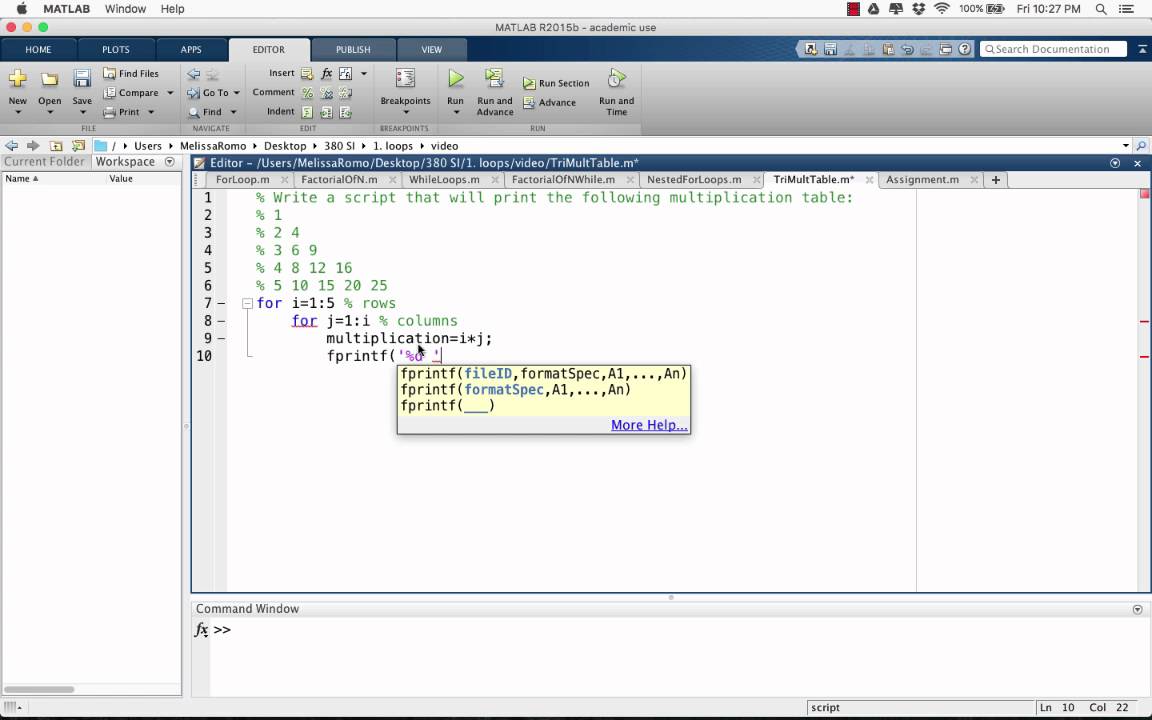
Task: Expand the Print dropdown arrow
Action: coord(151,112)
